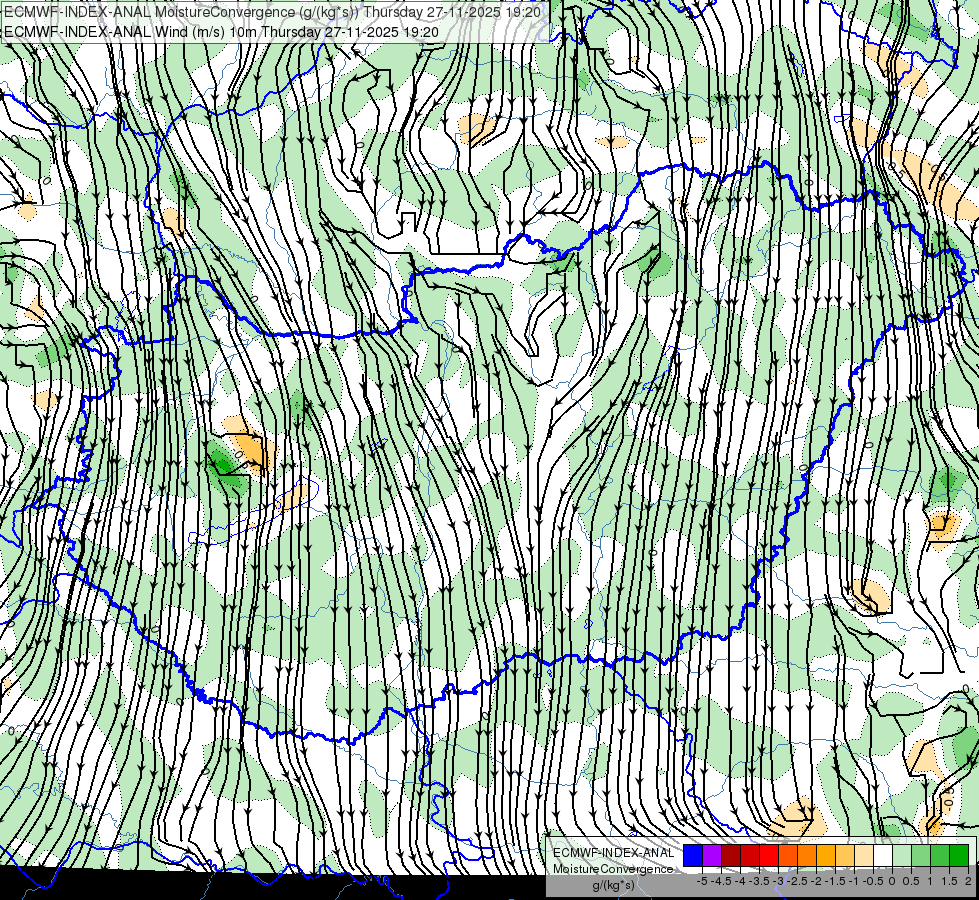979x900 pixels.
Task: Click the MoistureConvergence title line at top
Action: tap(272, 11)
